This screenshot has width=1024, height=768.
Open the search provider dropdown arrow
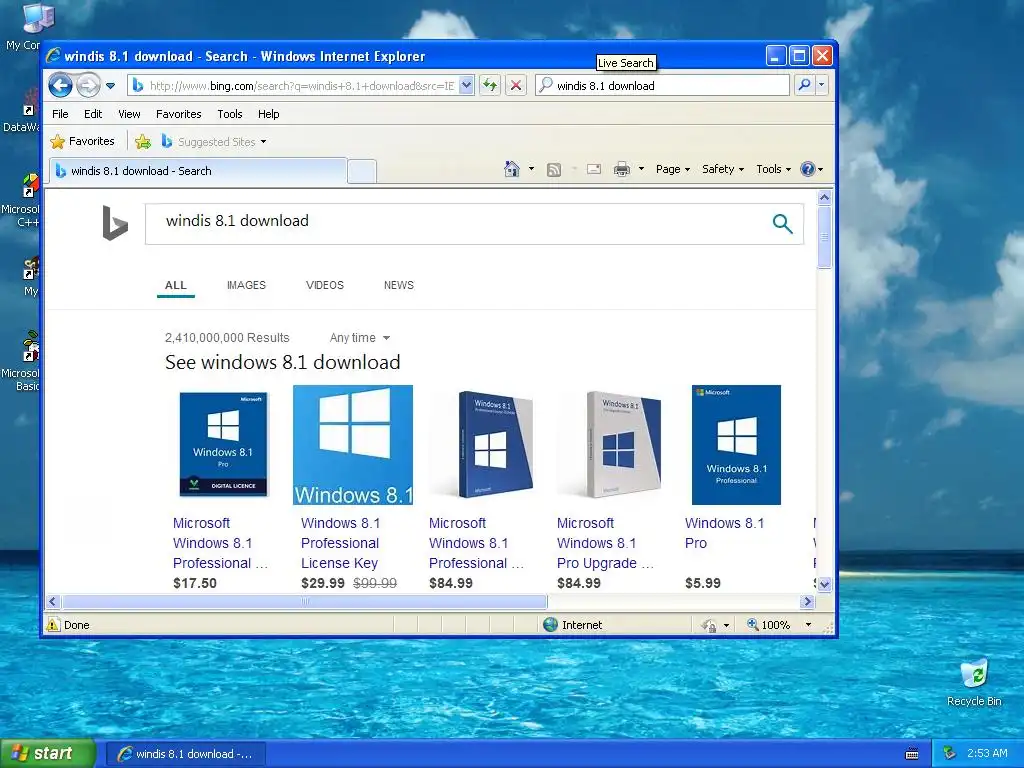point(822,86)
